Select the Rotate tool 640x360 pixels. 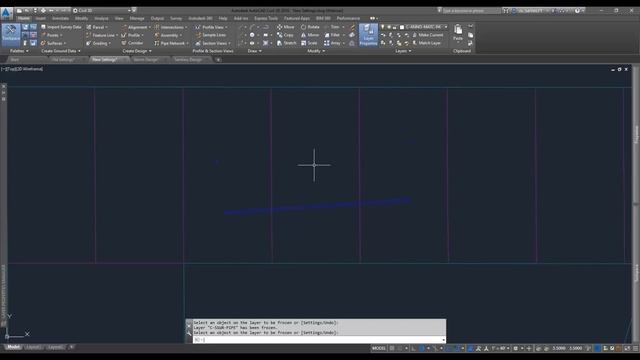coord(310,27)
